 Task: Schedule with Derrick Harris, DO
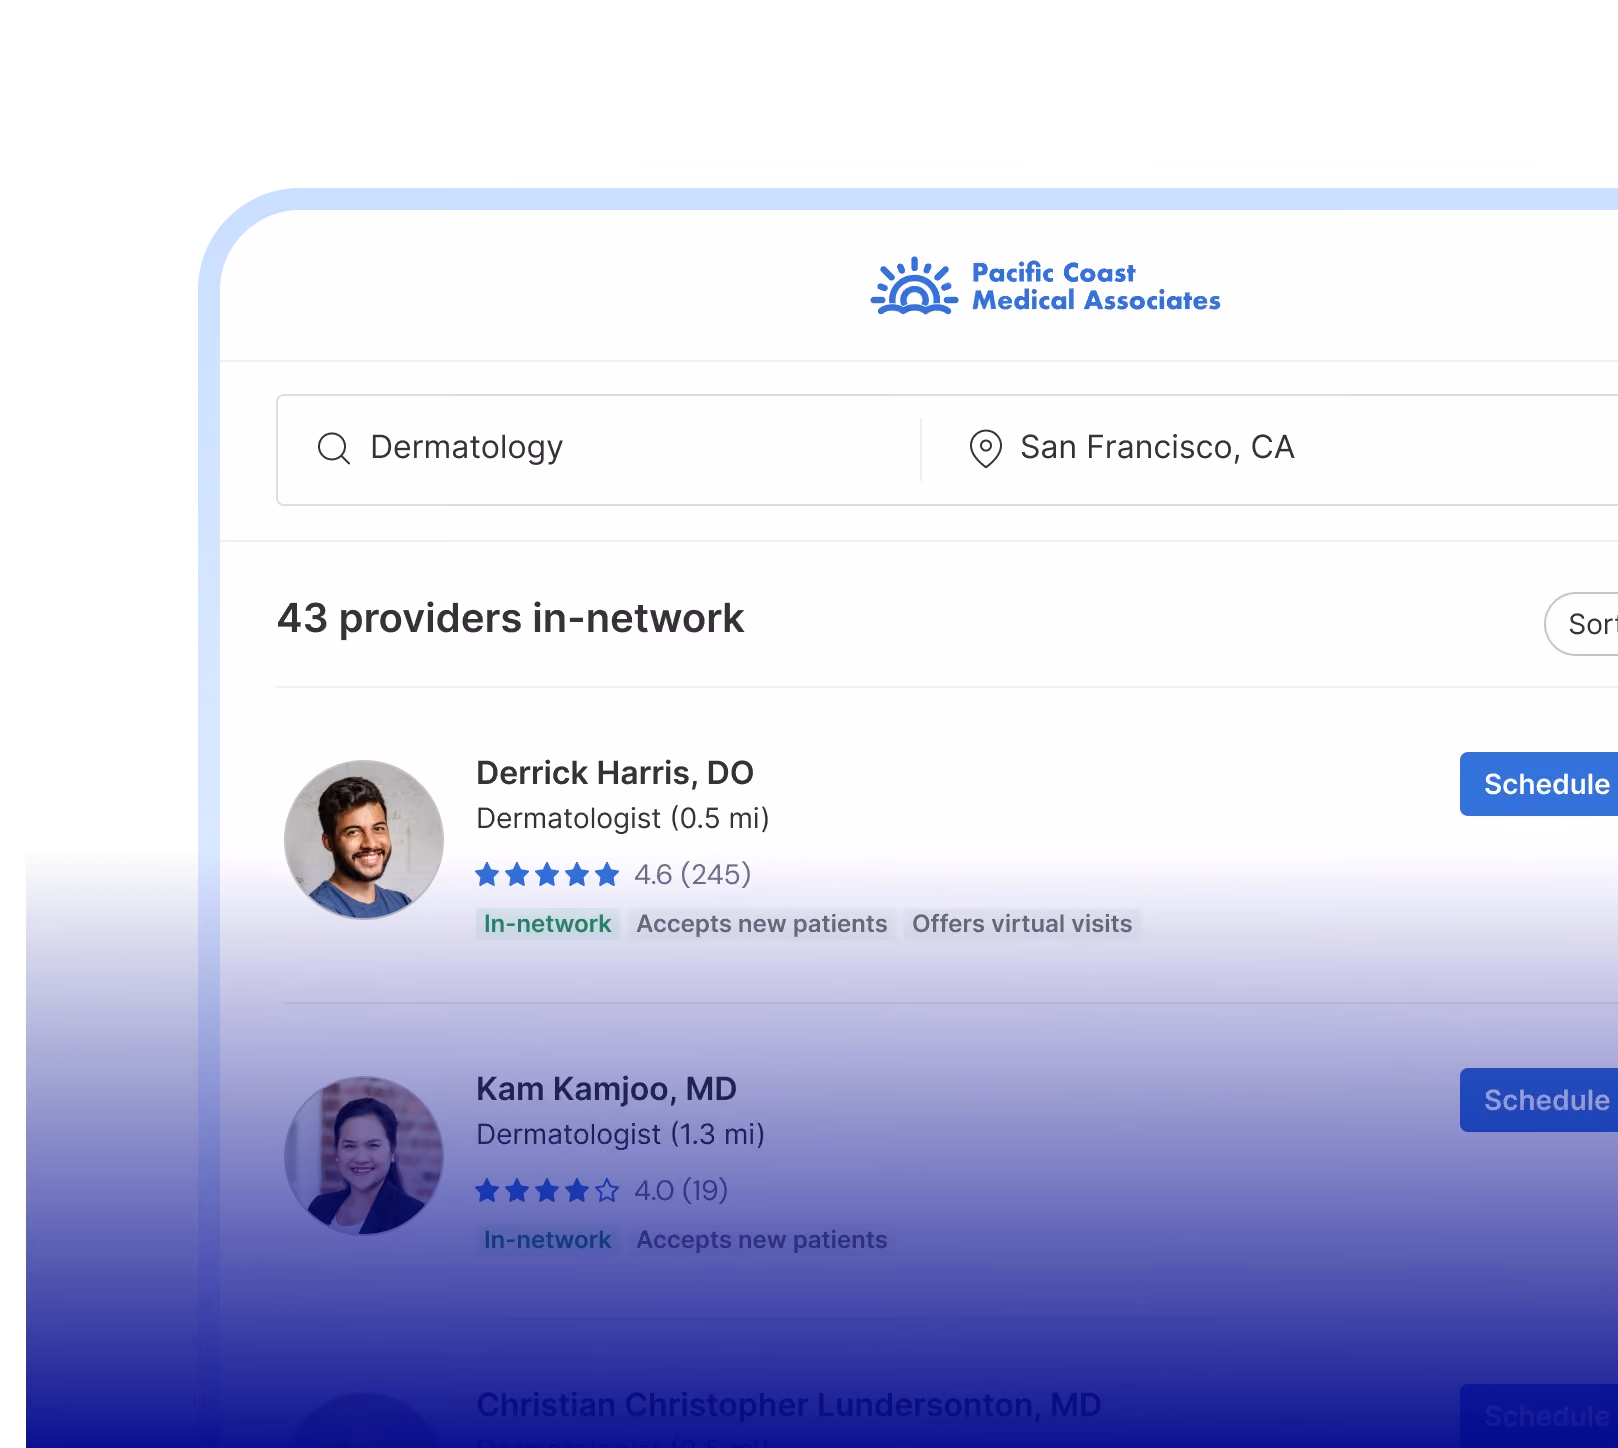pyautogui.click(x=1540, y=784)
